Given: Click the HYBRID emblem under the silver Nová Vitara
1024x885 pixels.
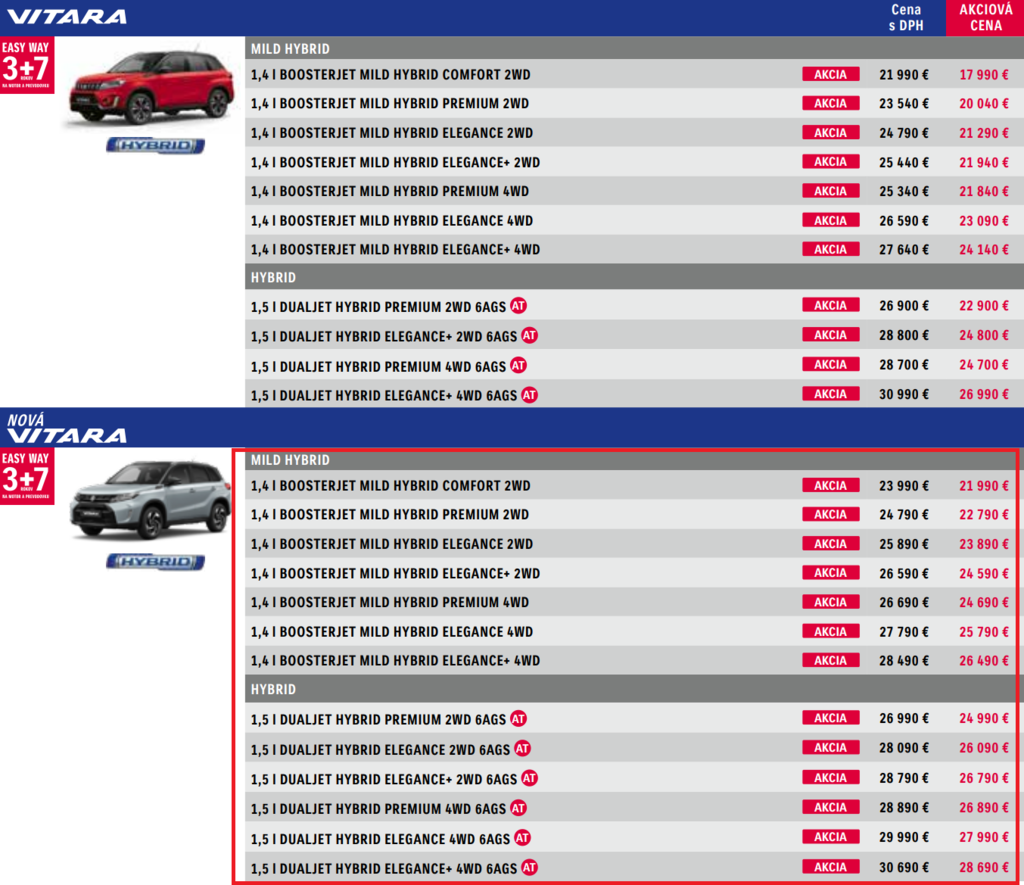Looking at the screenshot, I should click(x=155, y=562).
